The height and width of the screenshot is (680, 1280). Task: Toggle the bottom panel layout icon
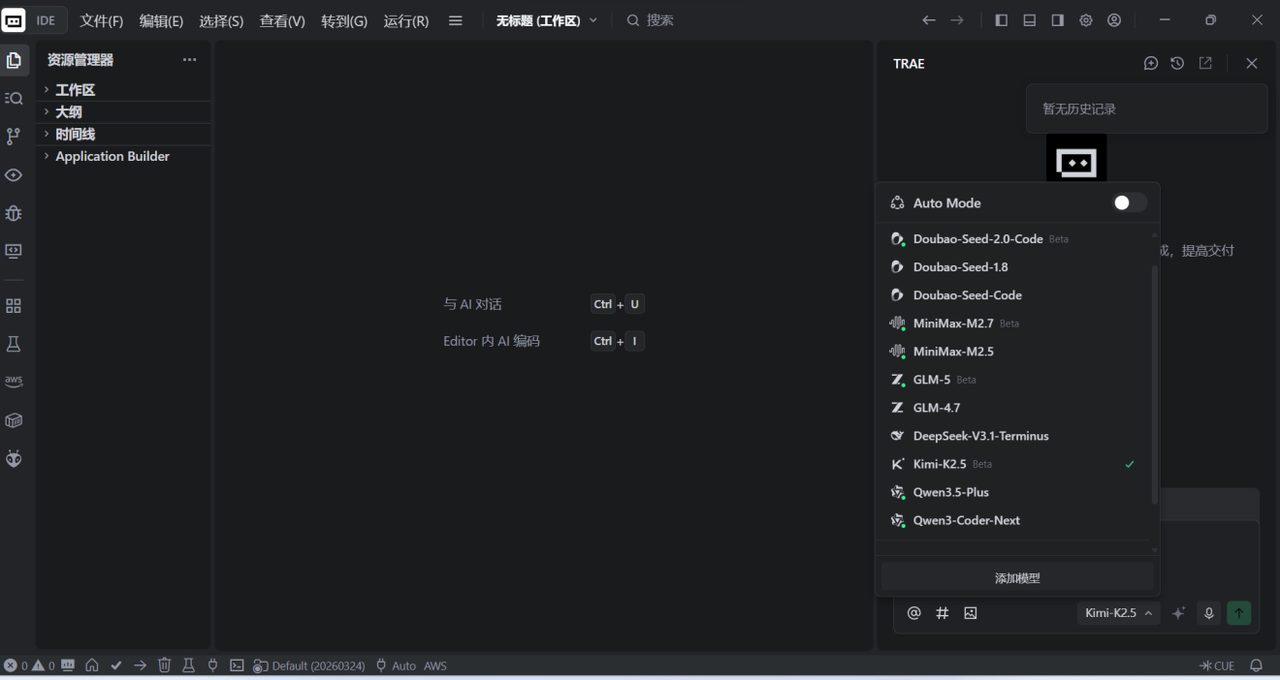click(1029, 20)
